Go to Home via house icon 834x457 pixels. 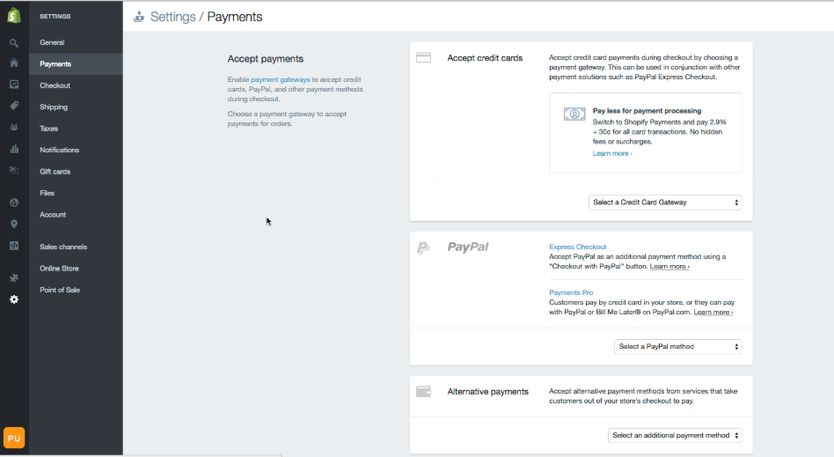(14, 63)
